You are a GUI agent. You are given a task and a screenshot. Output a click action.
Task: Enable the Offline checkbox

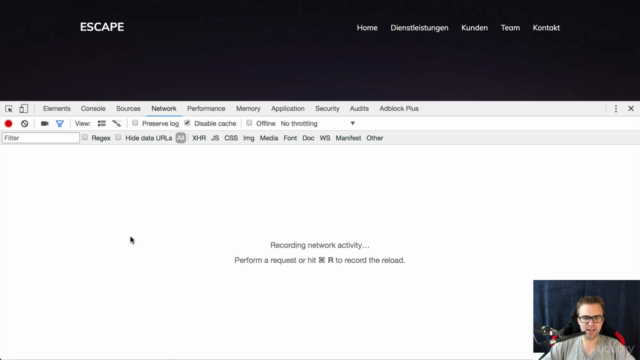[249, 123]
